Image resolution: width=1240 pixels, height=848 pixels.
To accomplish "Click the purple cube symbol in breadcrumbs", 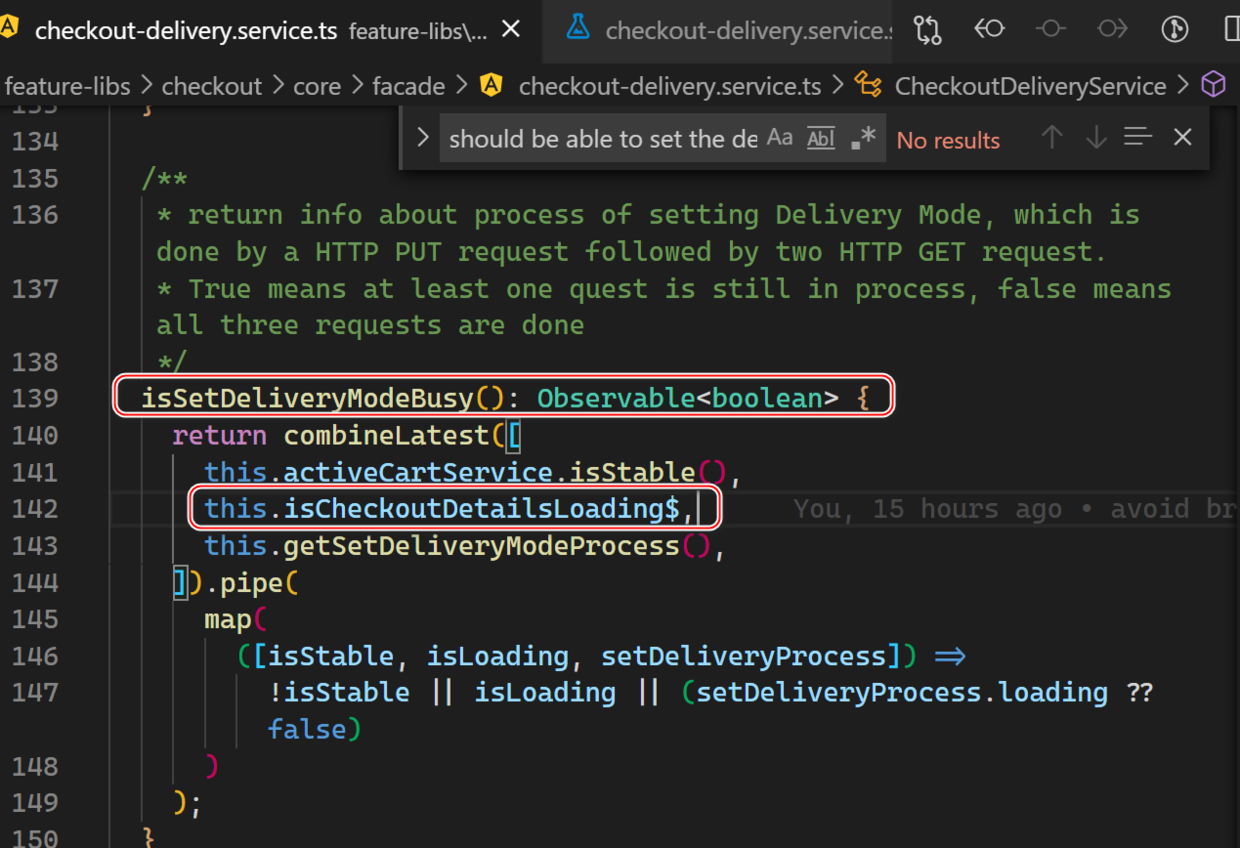I will tap(1213, 86).
